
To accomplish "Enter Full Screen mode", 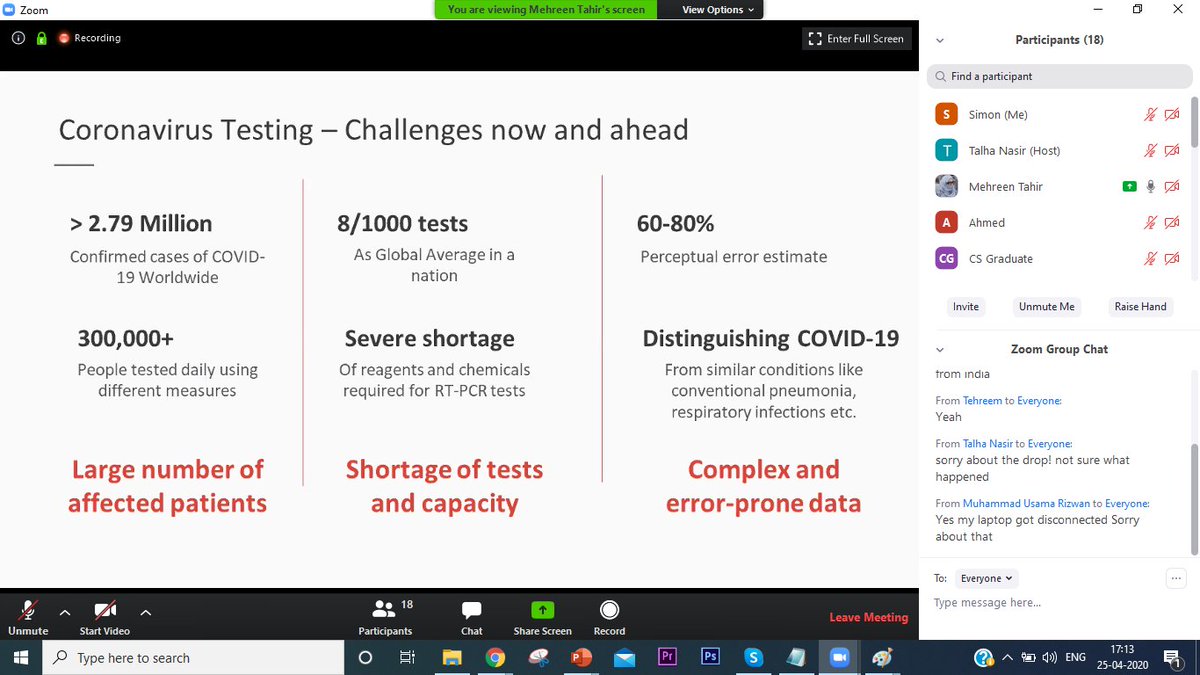I will coord(856,39).
